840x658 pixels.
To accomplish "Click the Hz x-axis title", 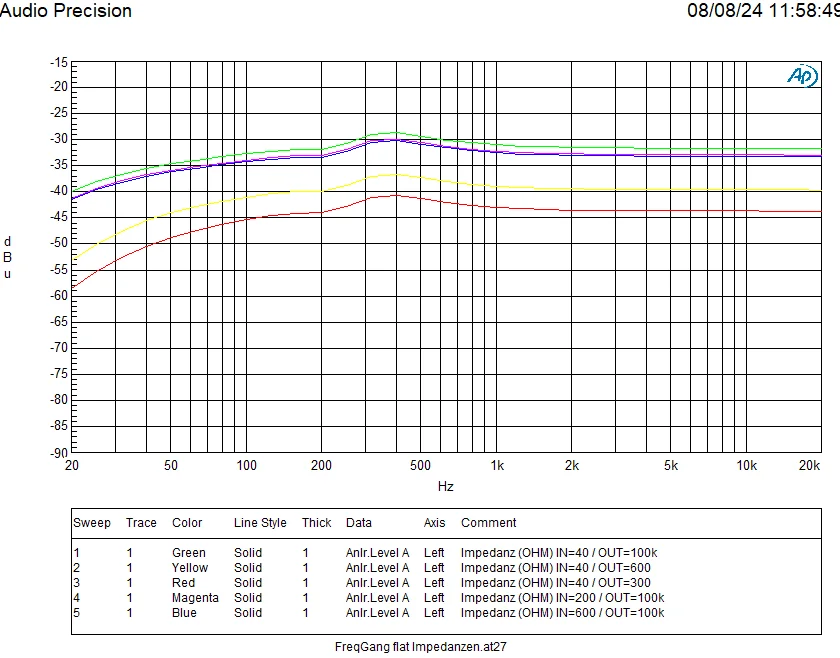I will 445,486.
